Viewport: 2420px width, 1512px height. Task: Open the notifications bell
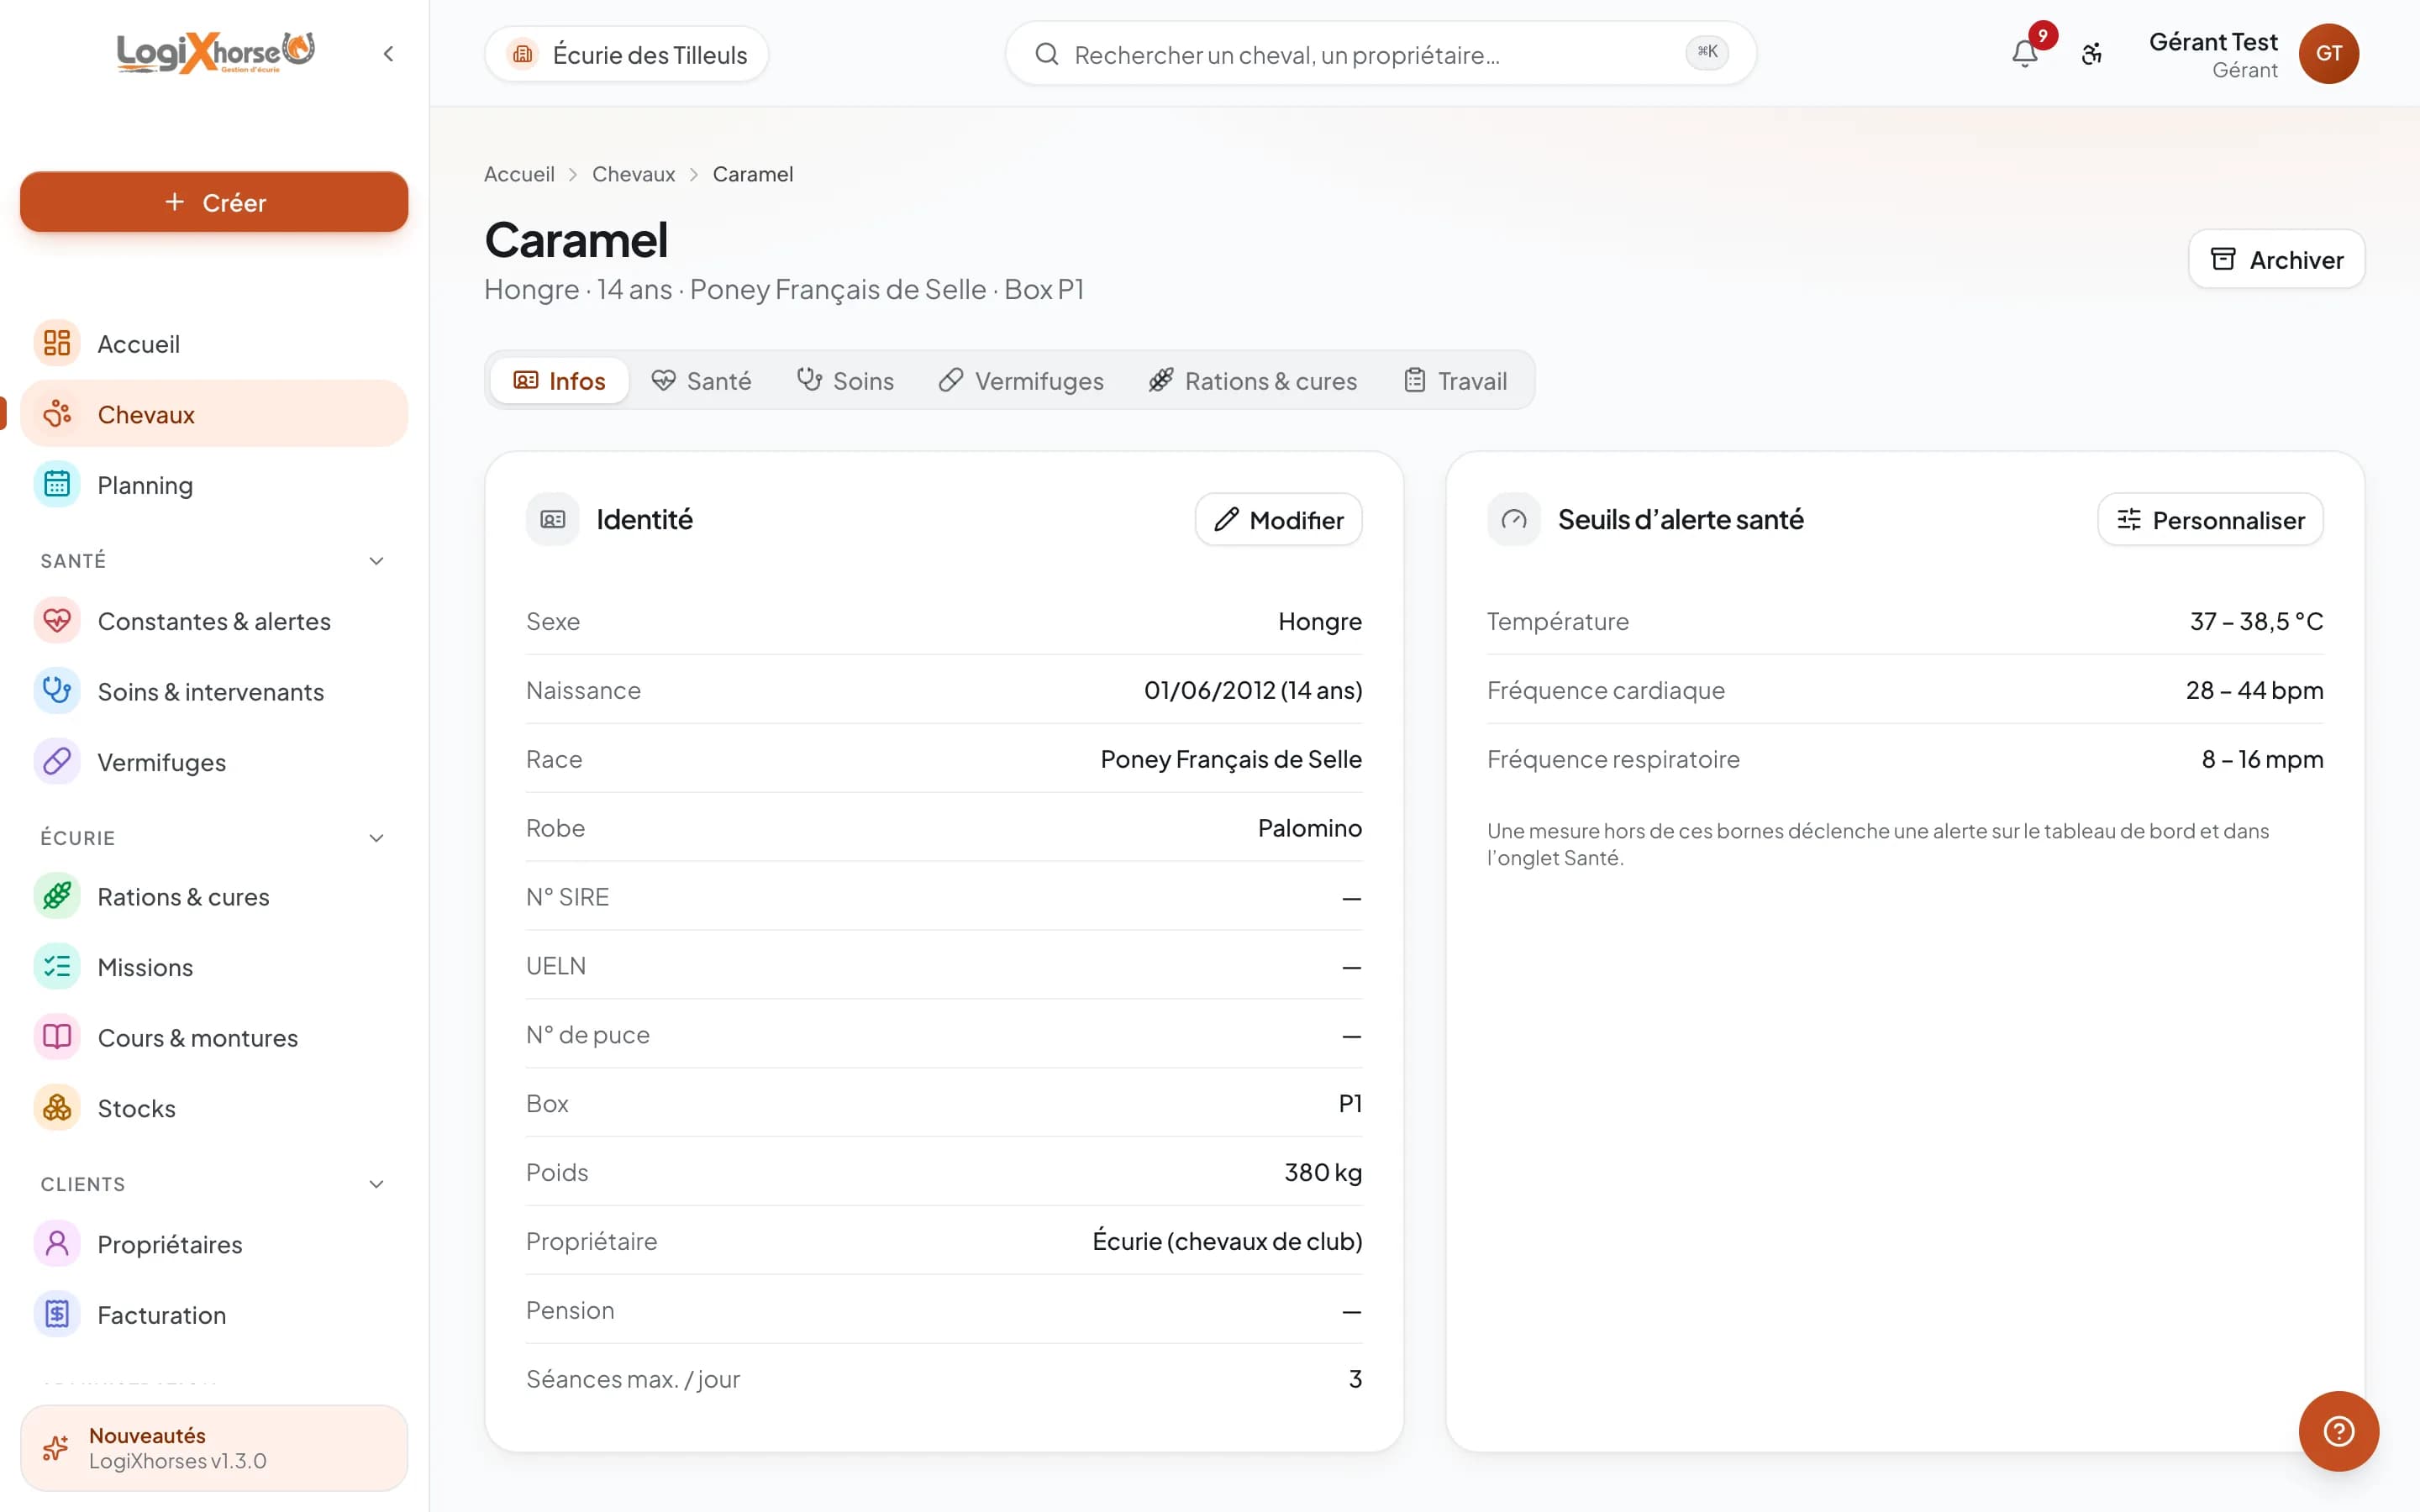click(x=2025, y=53)
